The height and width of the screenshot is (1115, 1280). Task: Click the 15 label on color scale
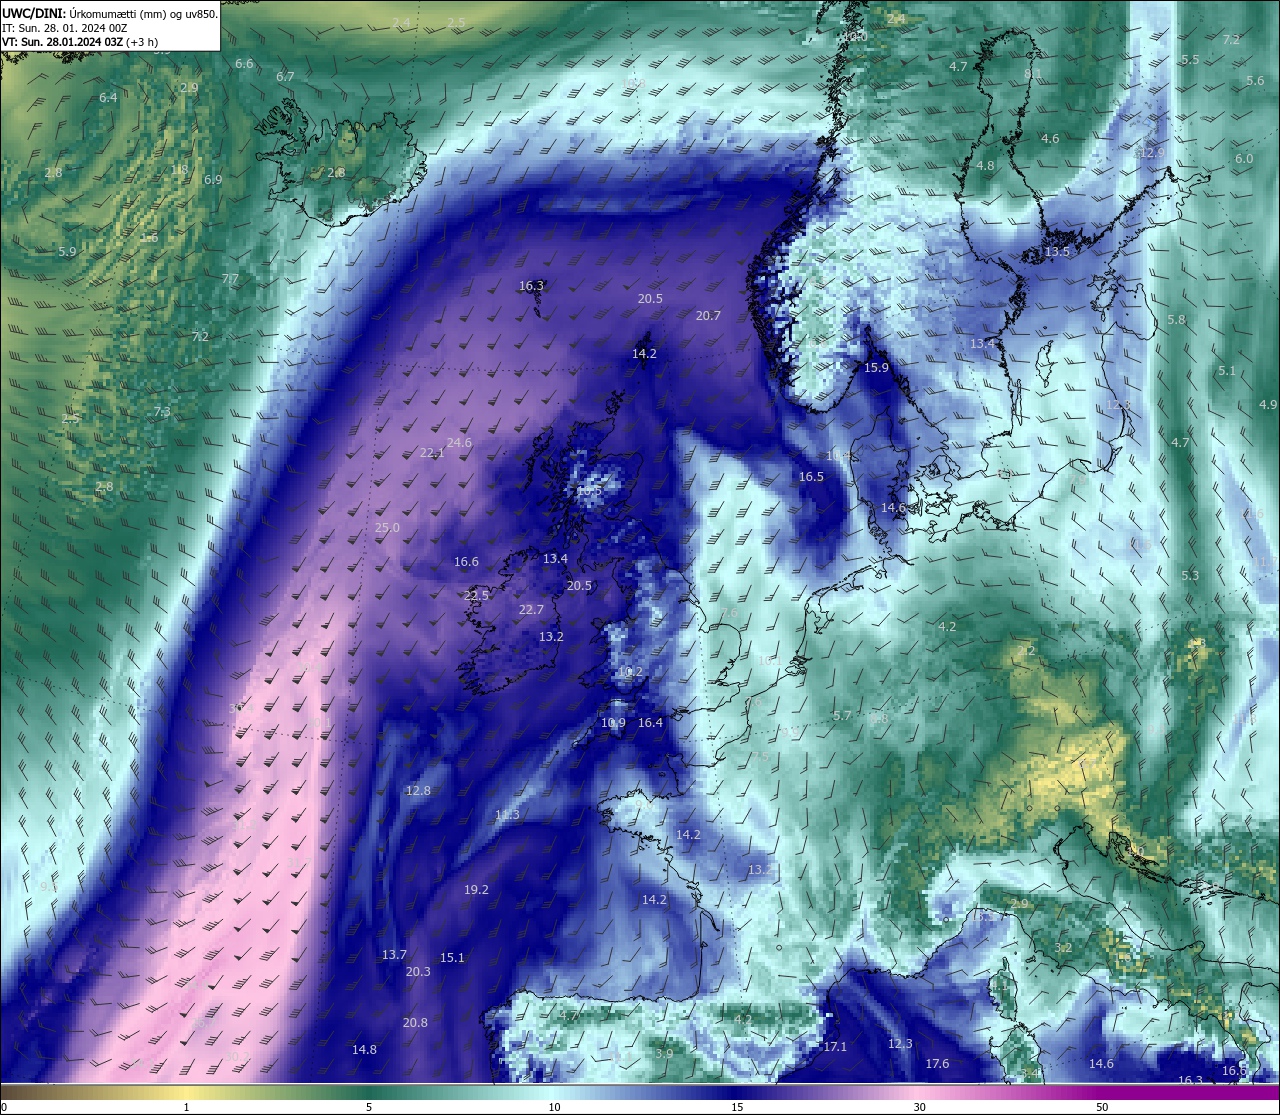click(x=737, y=1107)
